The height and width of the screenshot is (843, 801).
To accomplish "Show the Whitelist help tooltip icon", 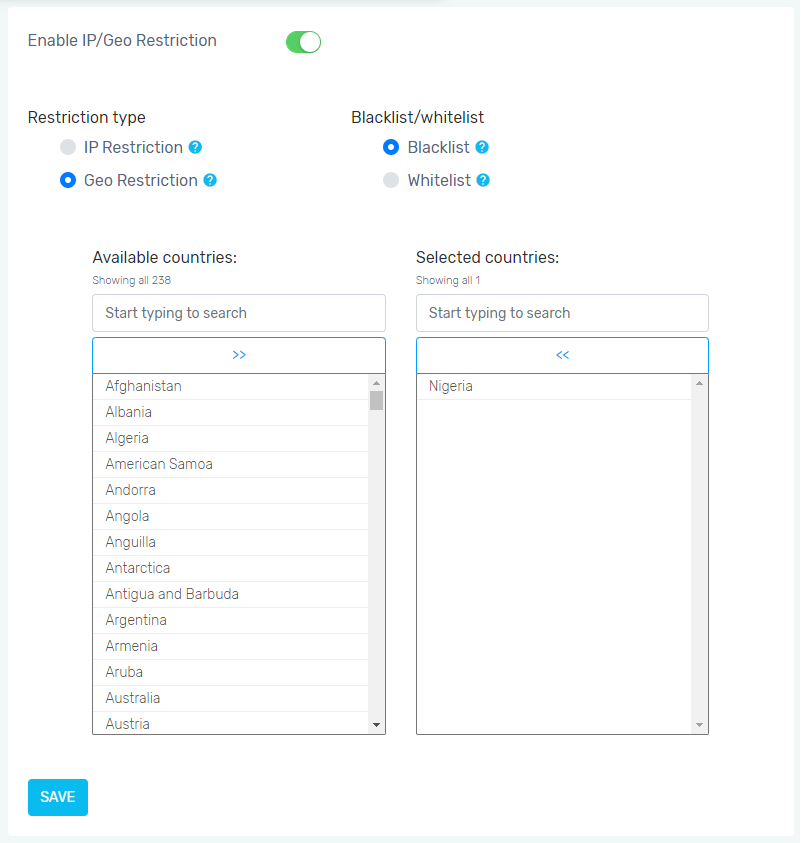I will pyautogui.click(x=483, y=181).
